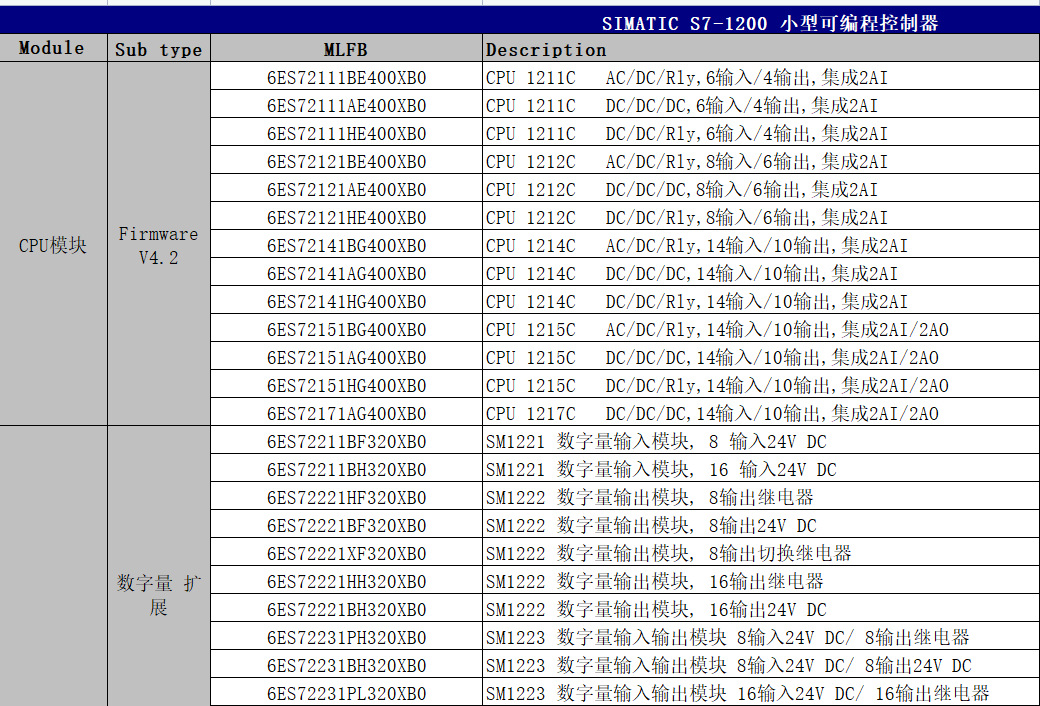Select the Description header cell
This screenshot has width=1040, height=706.
click(761, 48)
